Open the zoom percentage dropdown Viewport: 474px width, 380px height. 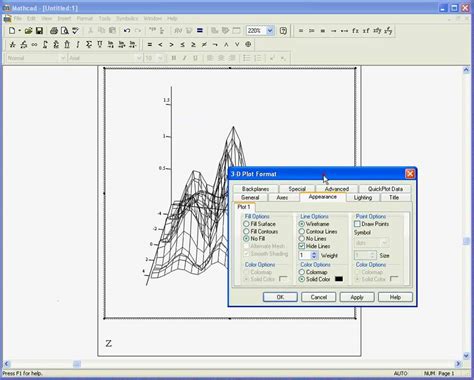270,31
